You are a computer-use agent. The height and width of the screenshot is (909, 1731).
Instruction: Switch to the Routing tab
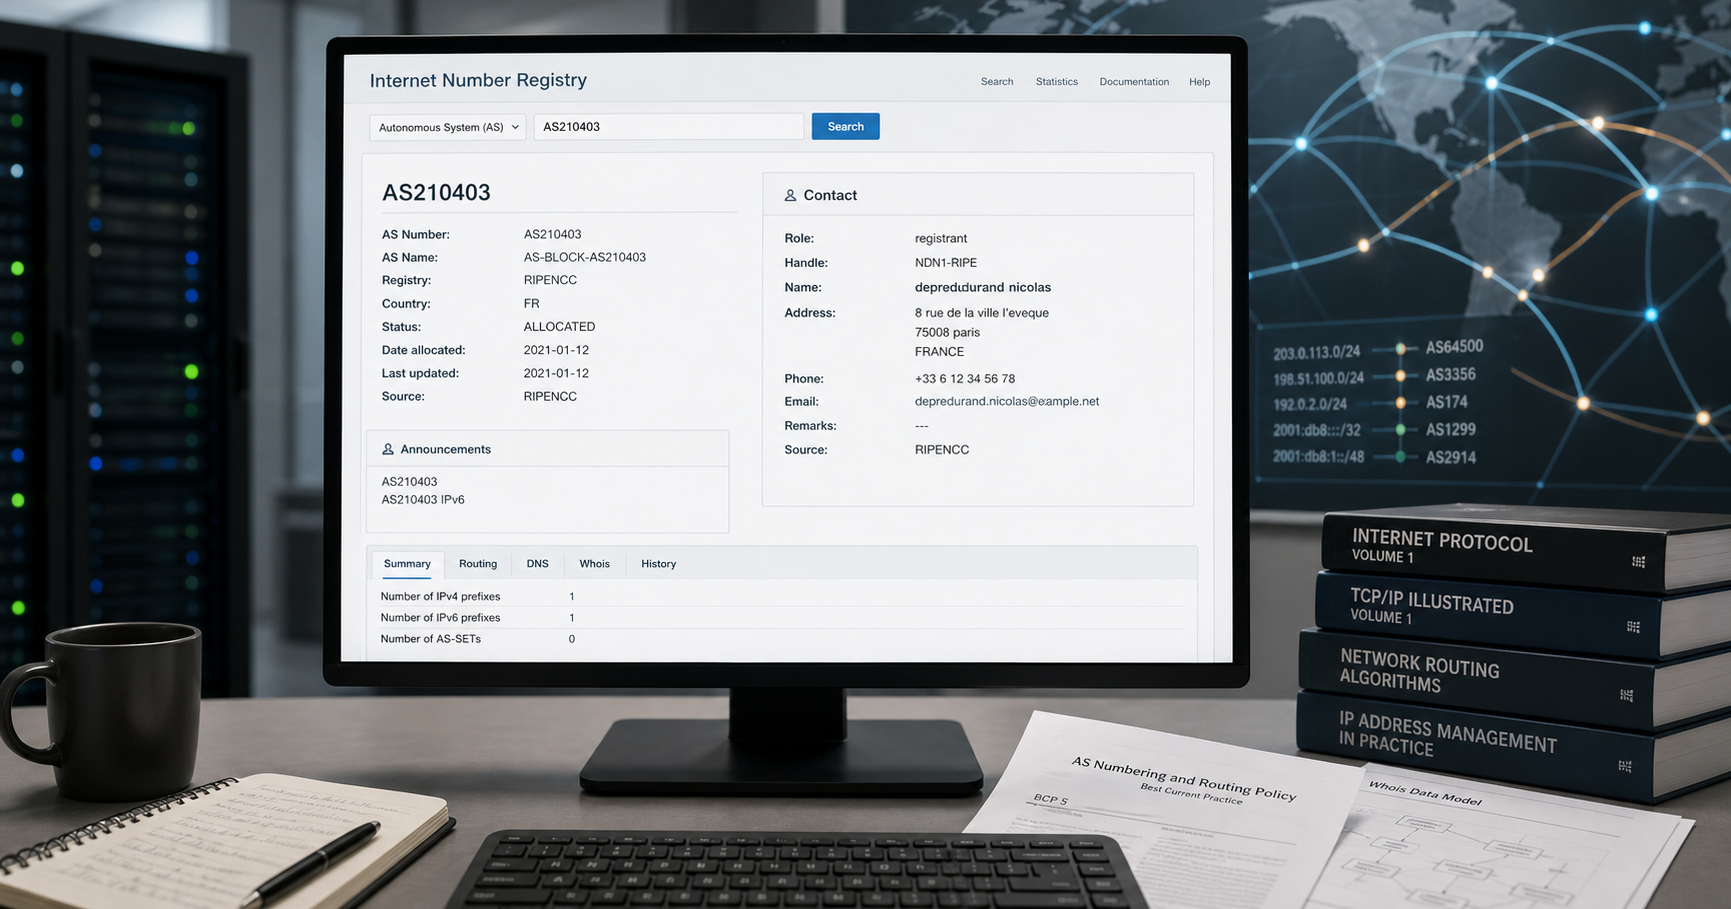click(x=478, y=564)
